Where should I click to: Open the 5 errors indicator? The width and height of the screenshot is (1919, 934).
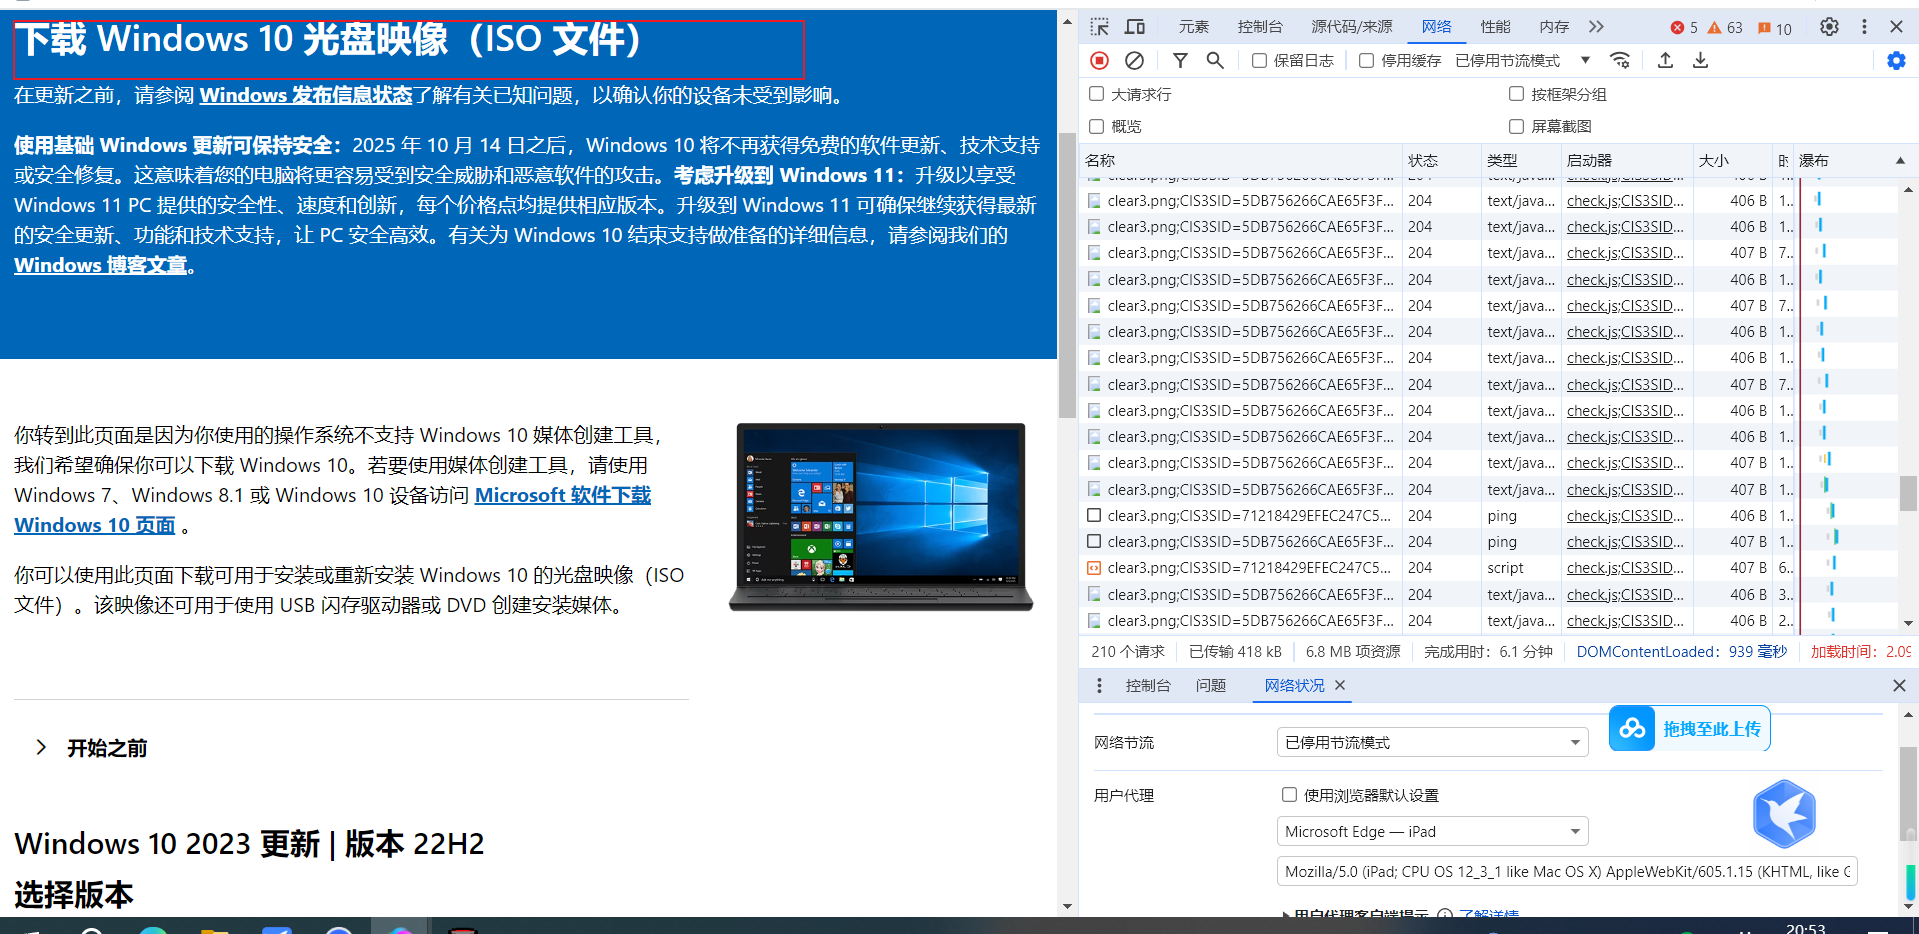coord(1684,28)
